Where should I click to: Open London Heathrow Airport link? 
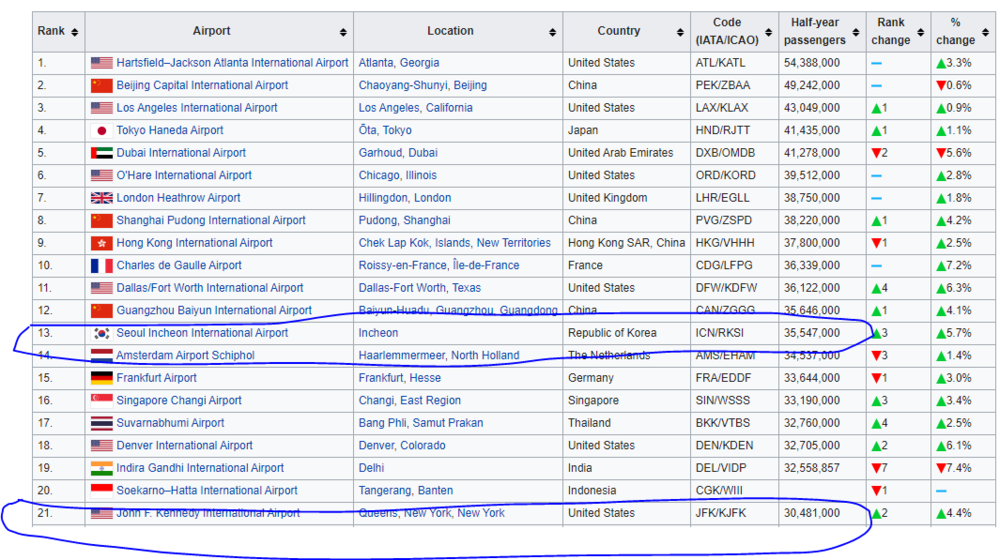pyautogui.click(x=178, y=198)
